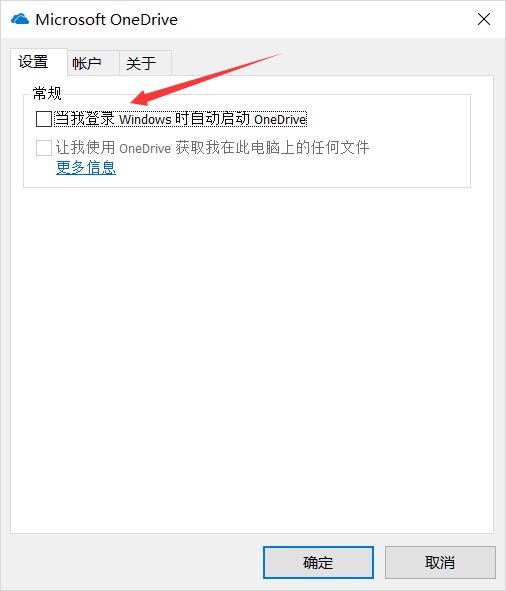Click the 常规 group box heading
The width and height of the screenshot is (506, 591).
[47, 93]
